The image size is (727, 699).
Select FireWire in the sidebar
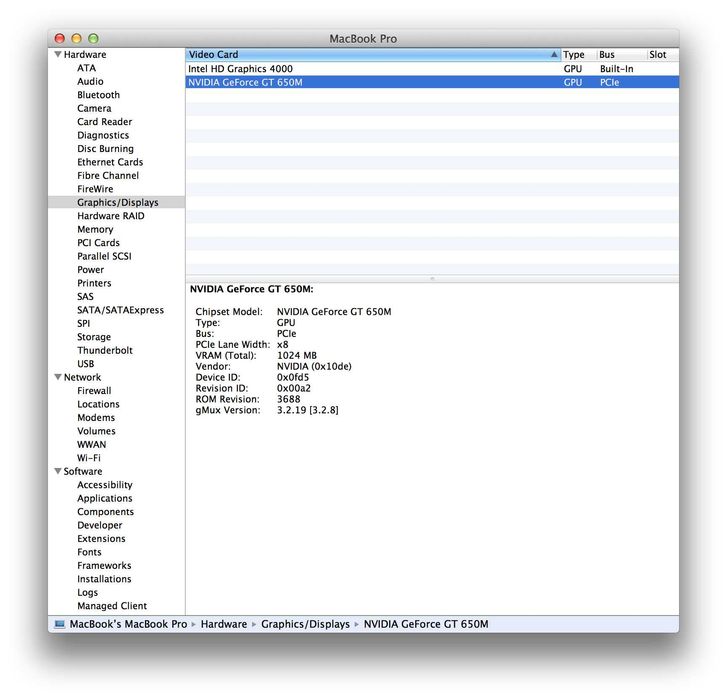pyautogui.click(x=95, y=189)
